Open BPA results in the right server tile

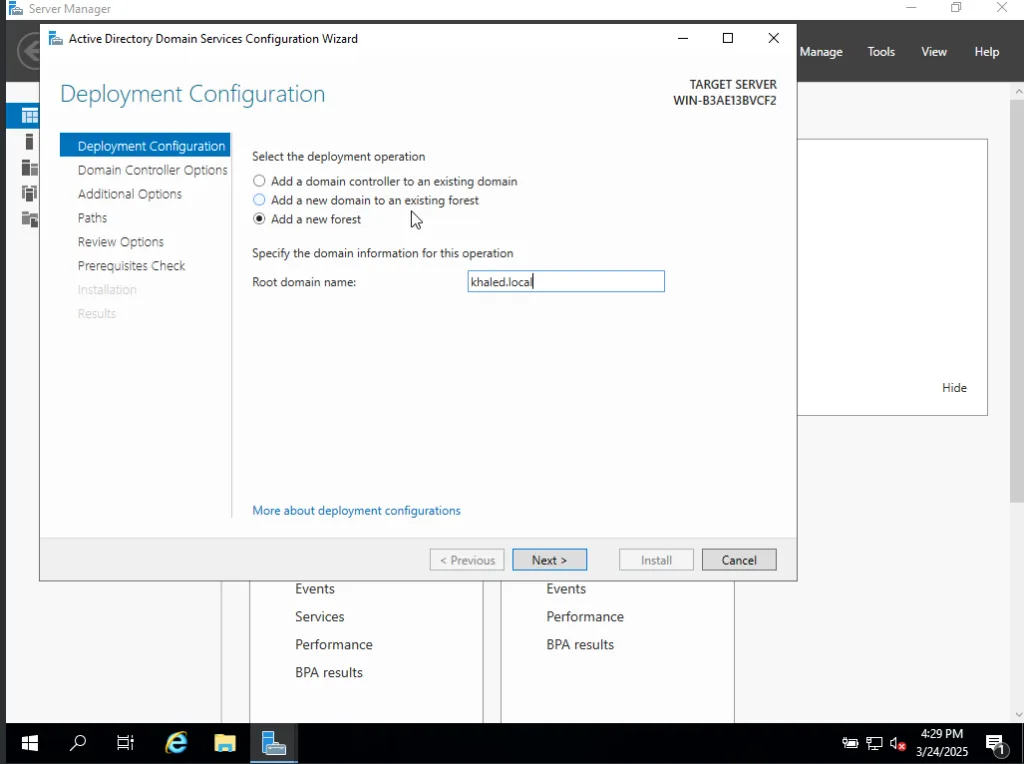(580, 645)
